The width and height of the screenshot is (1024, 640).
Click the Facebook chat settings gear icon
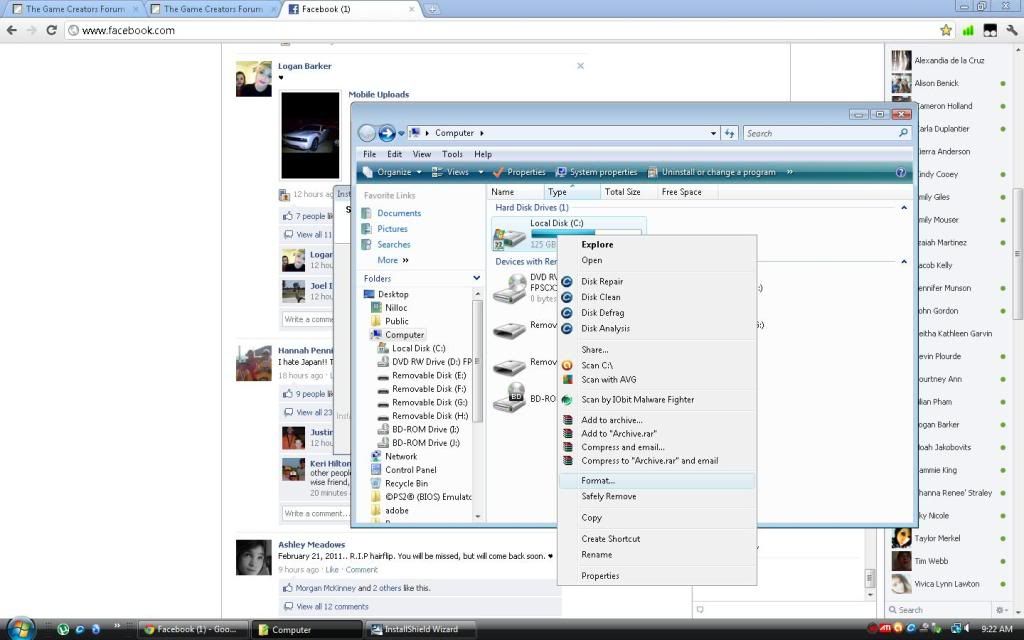click(999, 609)
